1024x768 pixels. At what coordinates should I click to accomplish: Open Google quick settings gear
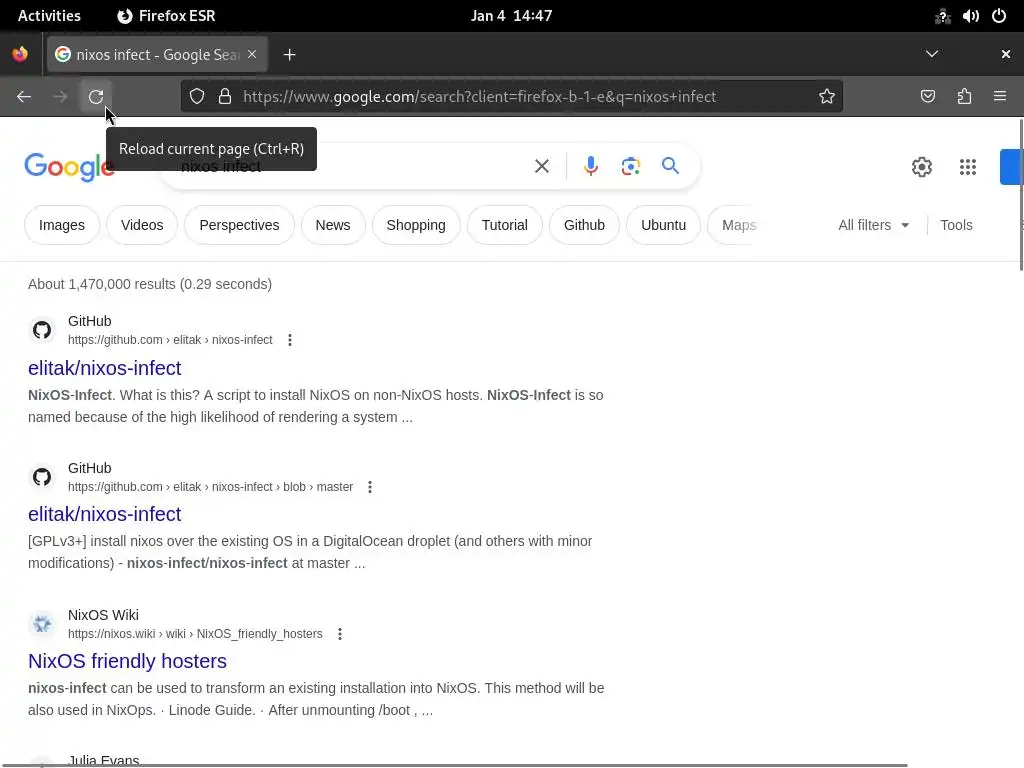tap(921, 167)
